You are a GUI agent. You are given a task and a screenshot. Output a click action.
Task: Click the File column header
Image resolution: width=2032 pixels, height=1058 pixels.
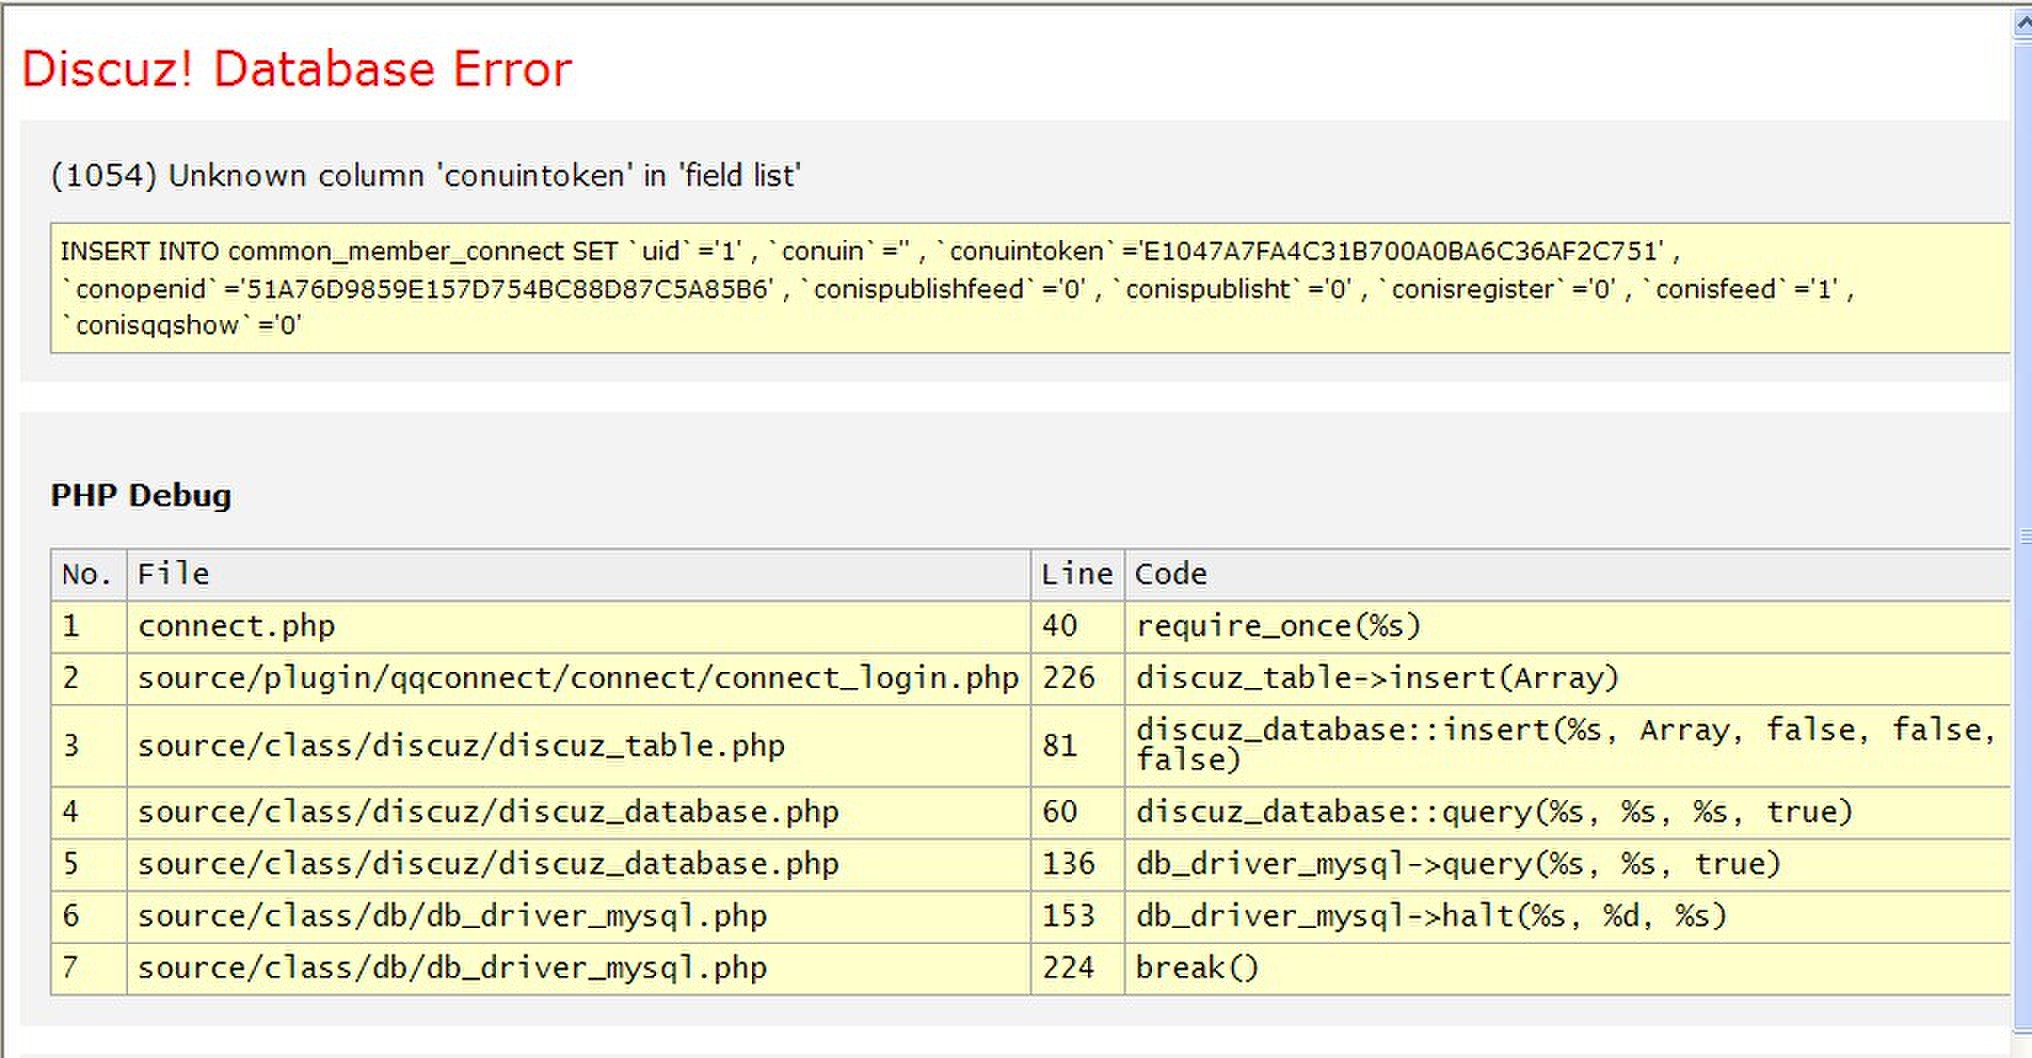pyautogui.click(x=173, y=574)
